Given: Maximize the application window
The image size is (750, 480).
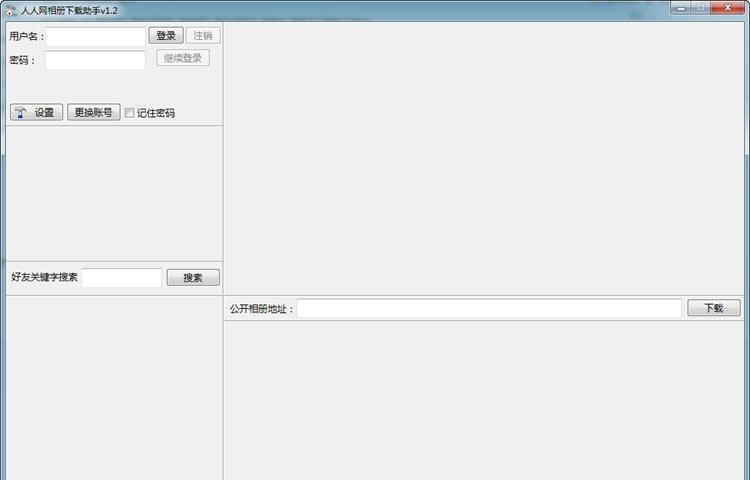Looking at the screenshot, I should point(701,8).
